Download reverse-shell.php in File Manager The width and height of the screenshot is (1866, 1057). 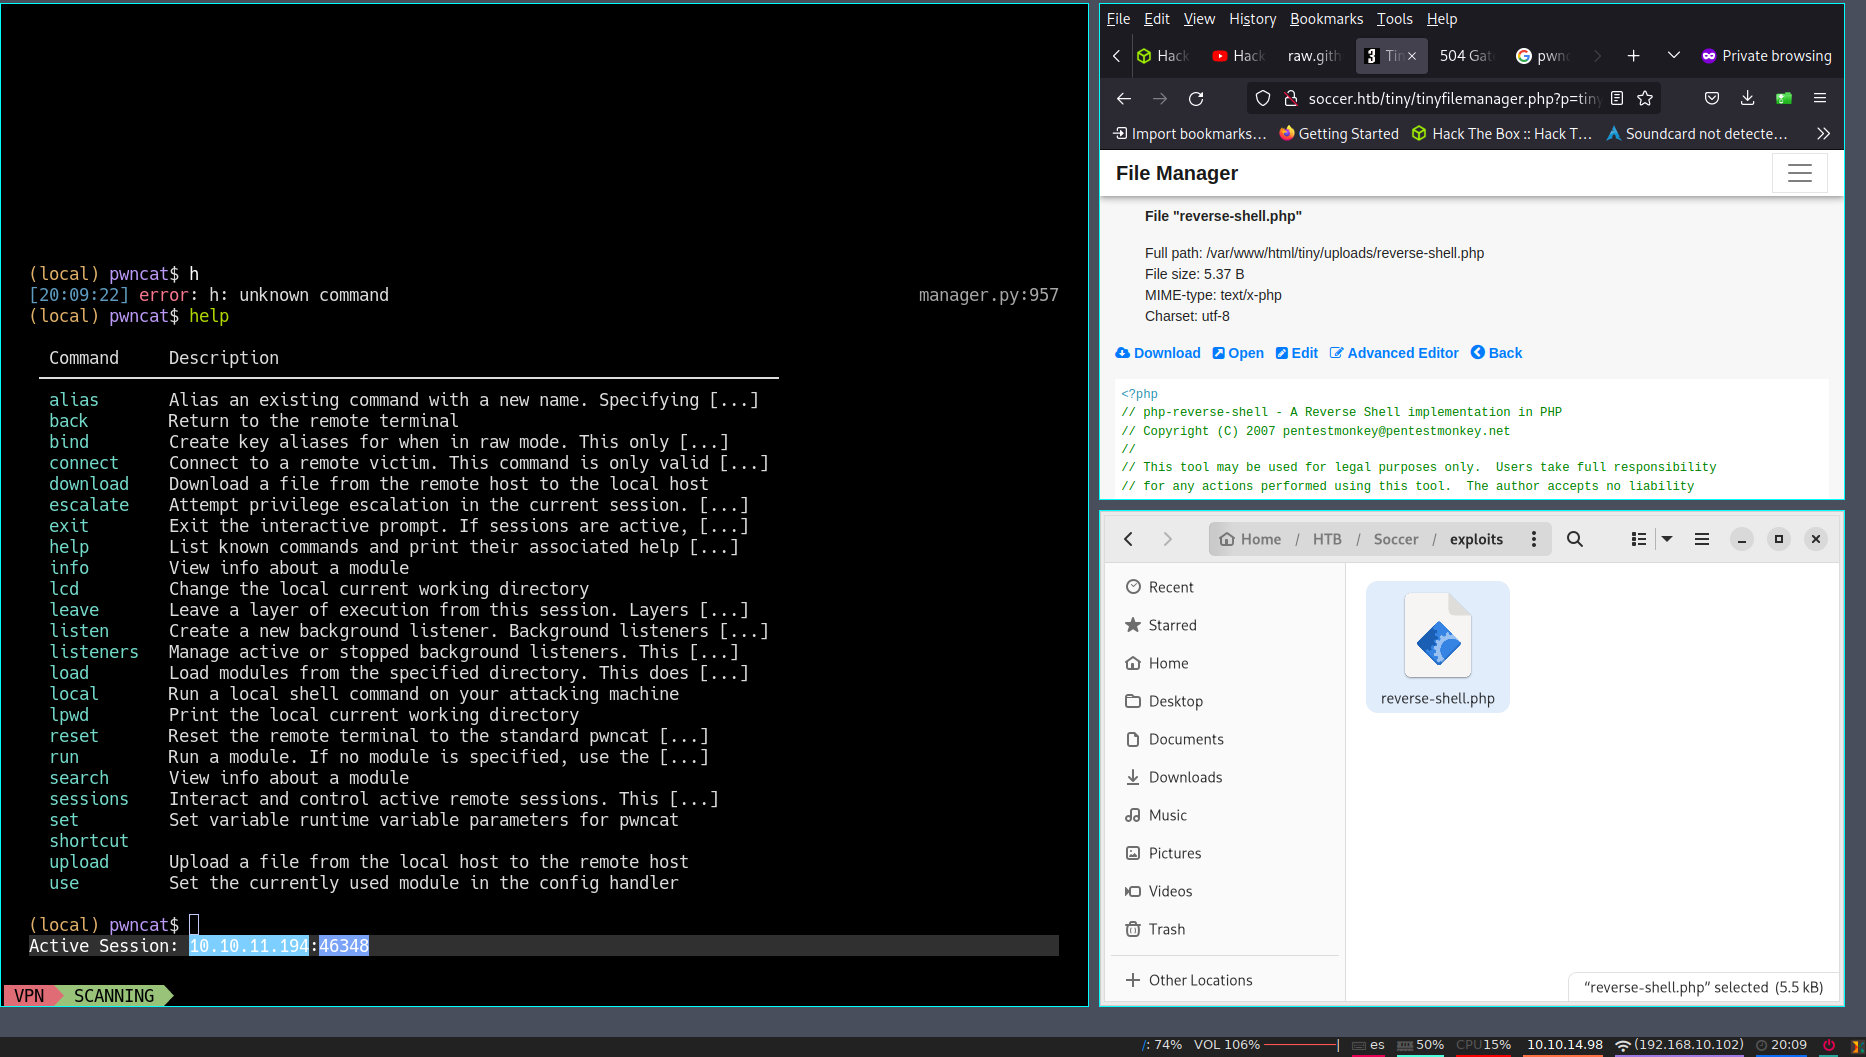point(1158,353)
